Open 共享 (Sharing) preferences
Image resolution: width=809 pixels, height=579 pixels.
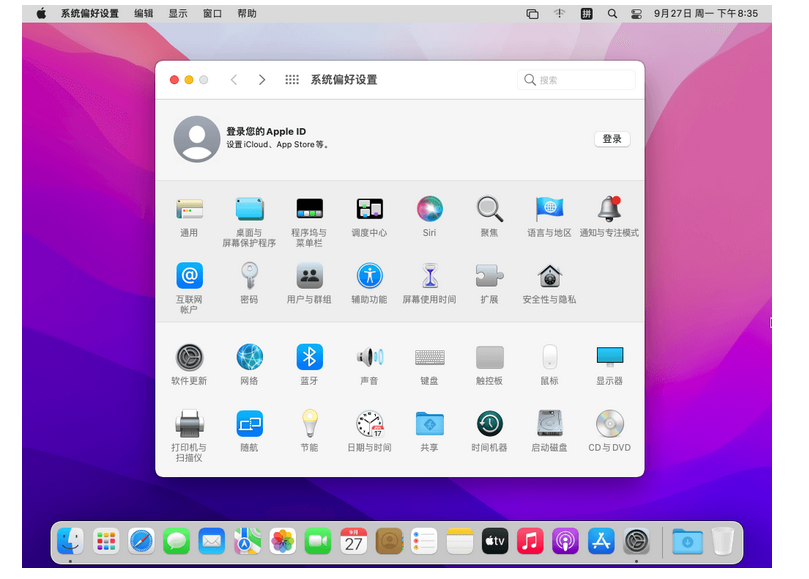coord(430,424)
